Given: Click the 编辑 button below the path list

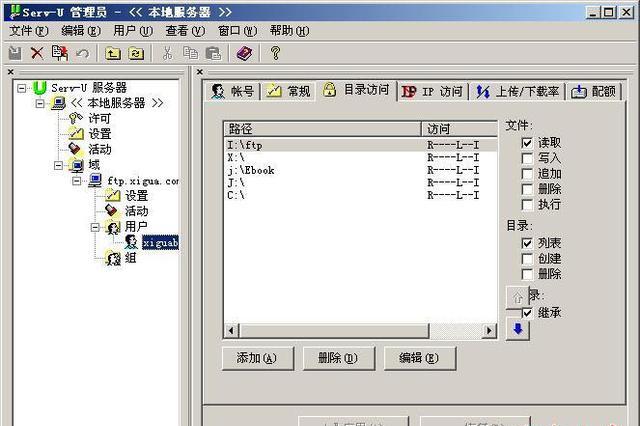Looking at the screenshot, I should [x=419, y=358].
